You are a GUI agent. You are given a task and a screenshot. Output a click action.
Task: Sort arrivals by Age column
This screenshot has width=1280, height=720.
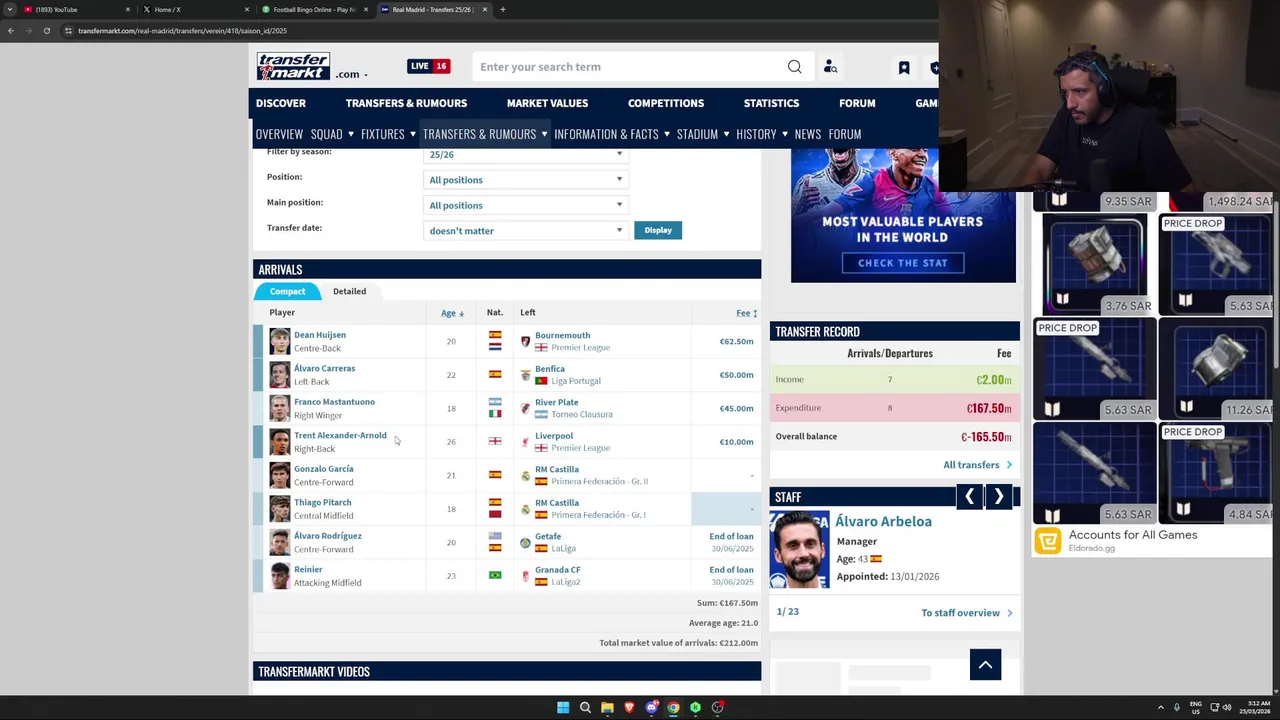click(x=452, y=313)
